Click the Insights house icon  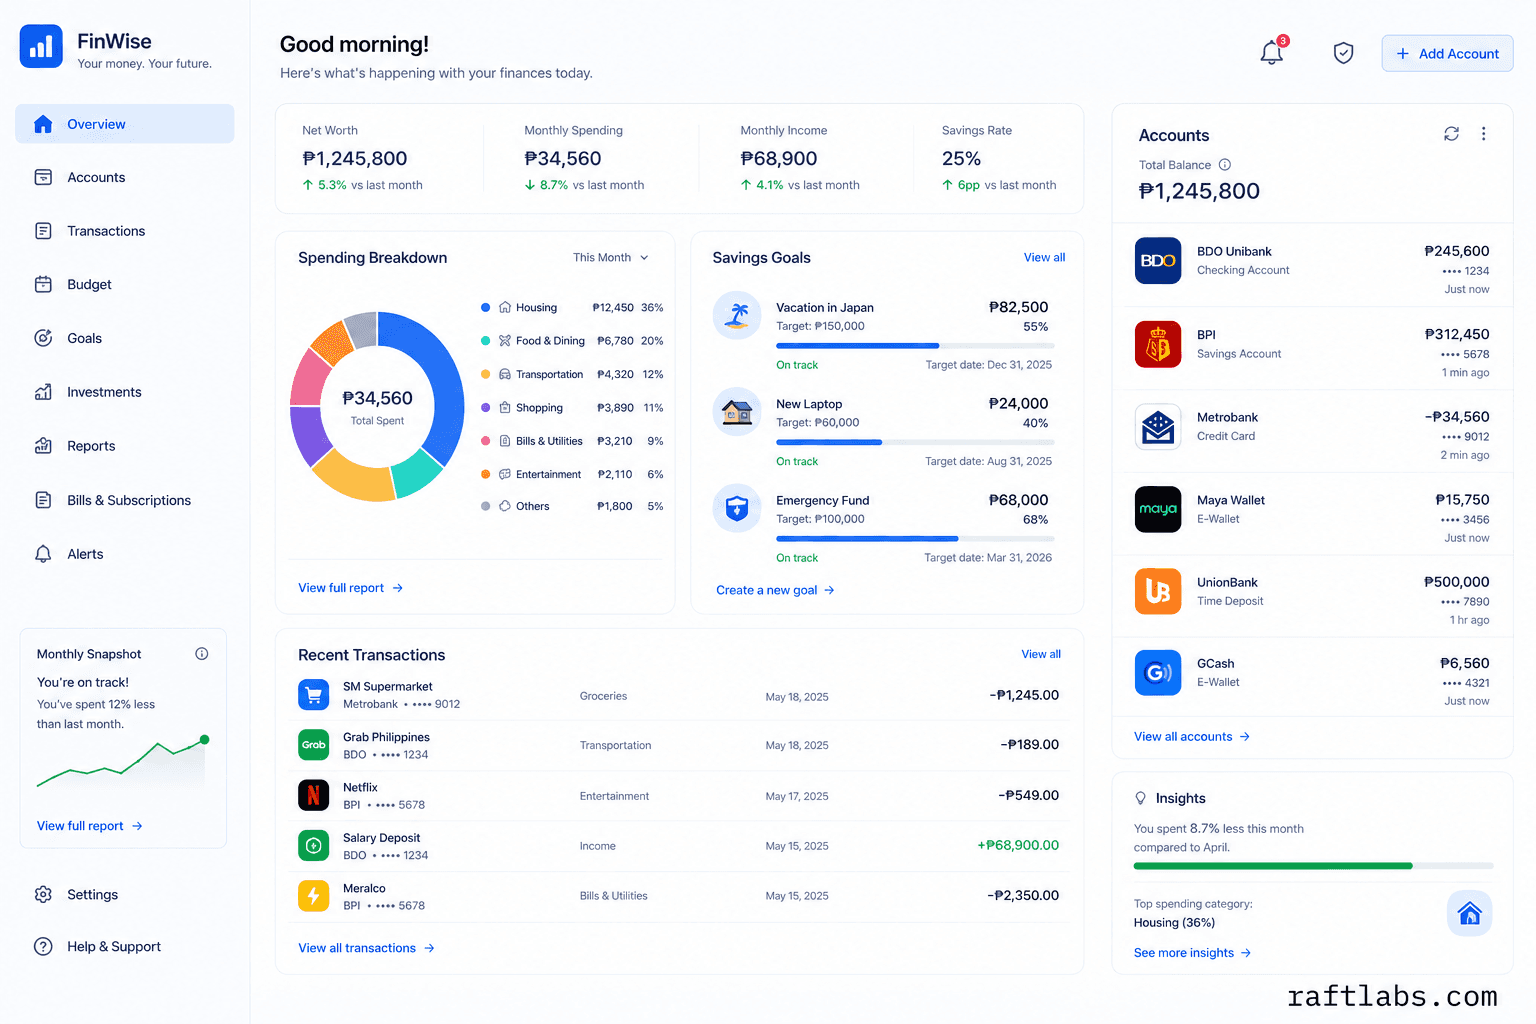tap(1469, 913)
